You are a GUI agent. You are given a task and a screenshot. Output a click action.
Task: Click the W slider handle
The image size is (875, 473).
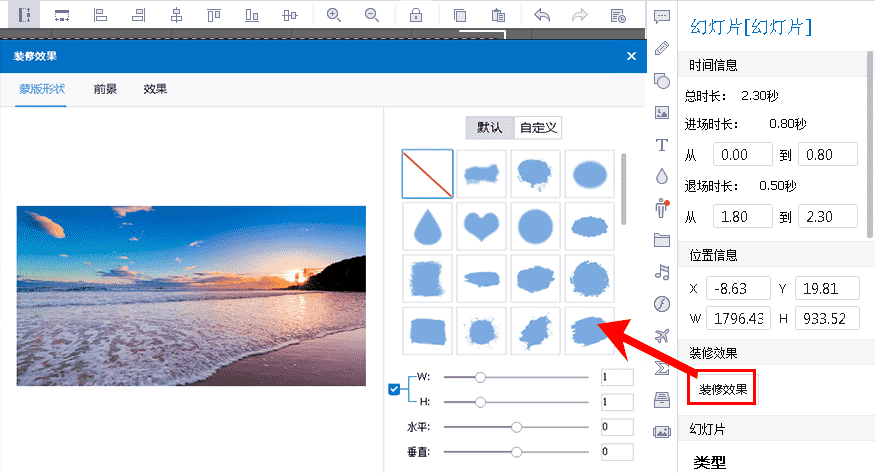[480, 378]
